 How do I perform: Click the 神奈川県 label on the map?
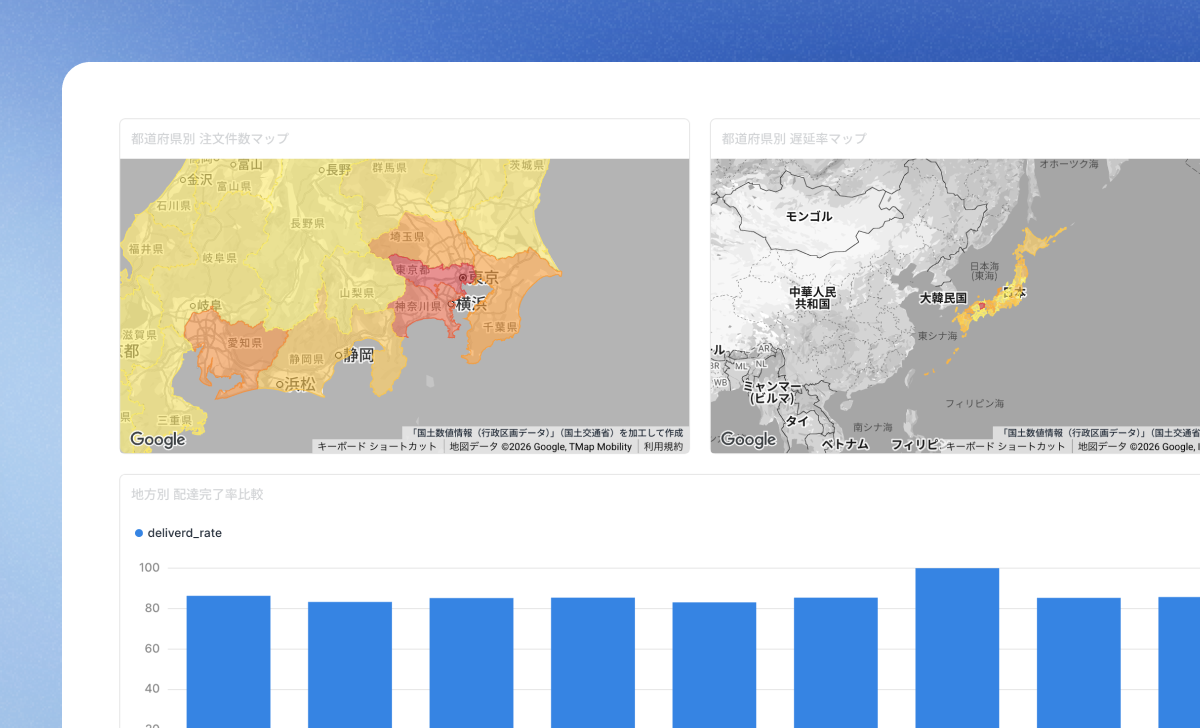pos(418,307)
